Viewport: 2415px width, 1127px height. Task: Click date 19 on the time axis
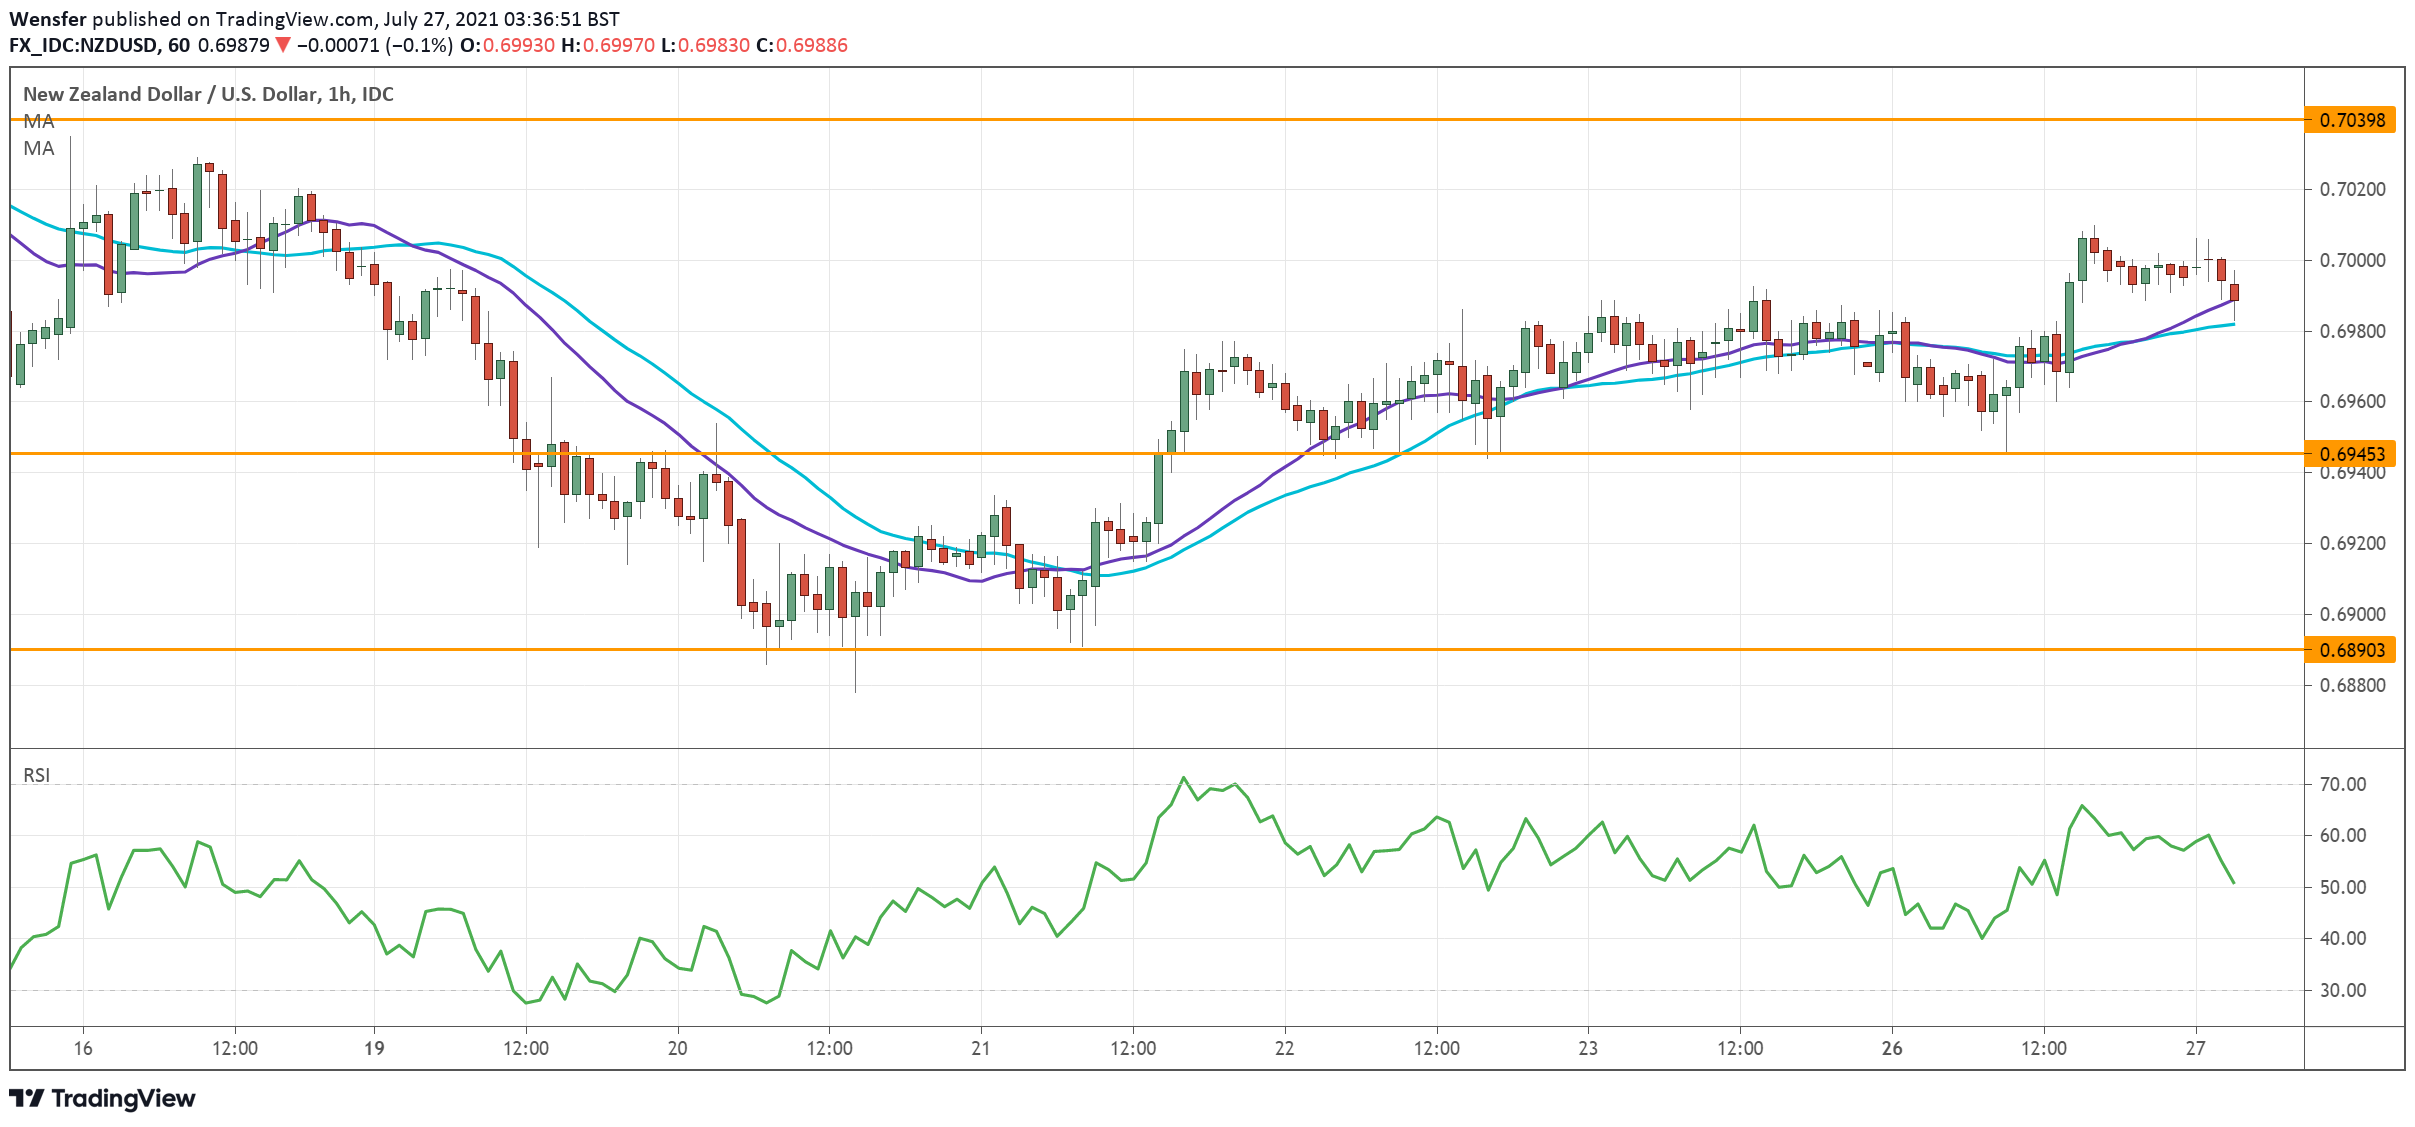[374, 1048]
